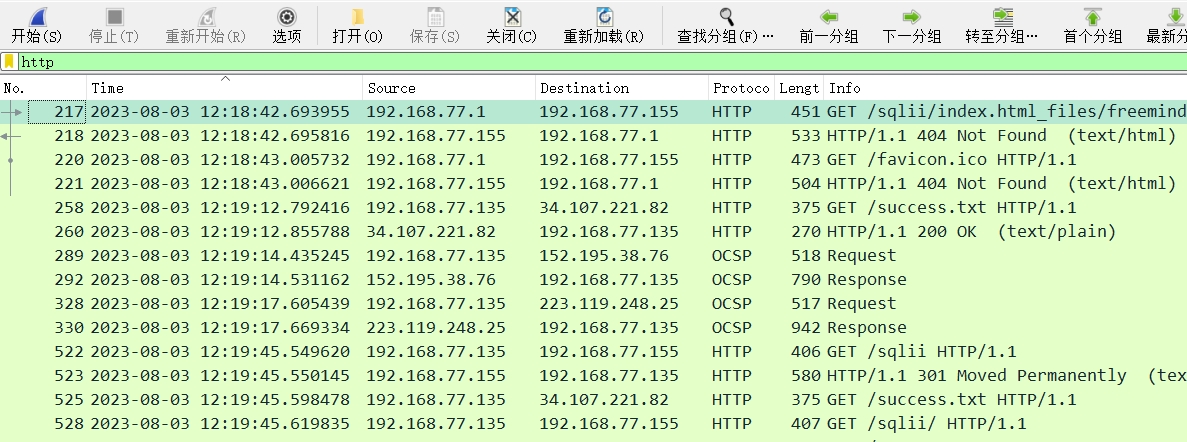Restart capture via the 重新开始 icon
The image size is (1187, 442).
click(x=206, y=17)
